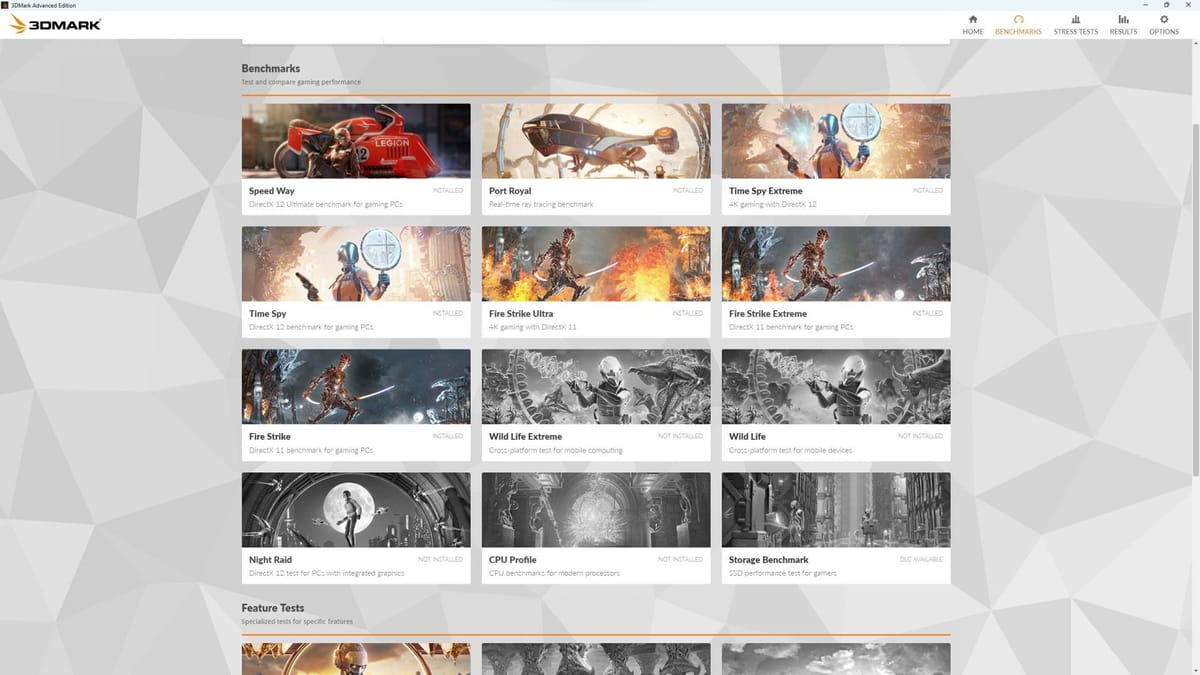Choose the Time Spy benchmark title
The height and width of the screenshot is (675, 1200).
click(x=267, y=314)
